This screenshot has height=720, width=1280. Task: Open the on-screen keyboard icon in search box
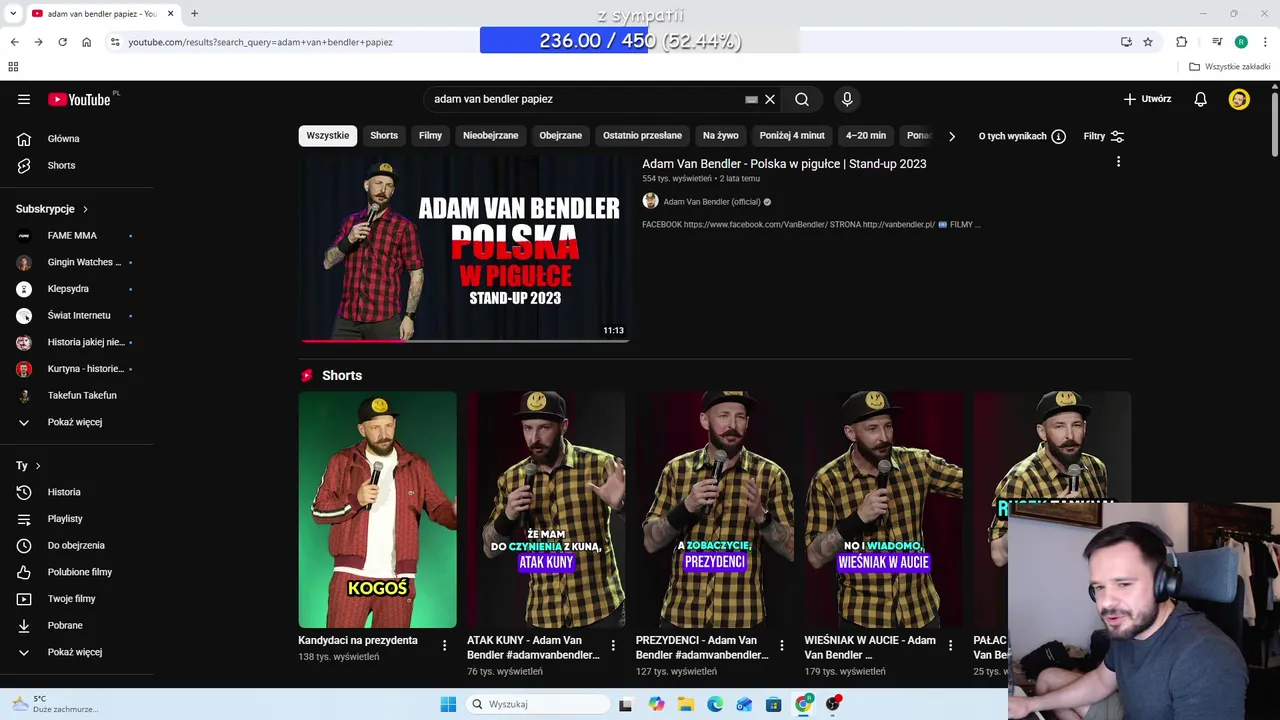[x=751, y=99]
